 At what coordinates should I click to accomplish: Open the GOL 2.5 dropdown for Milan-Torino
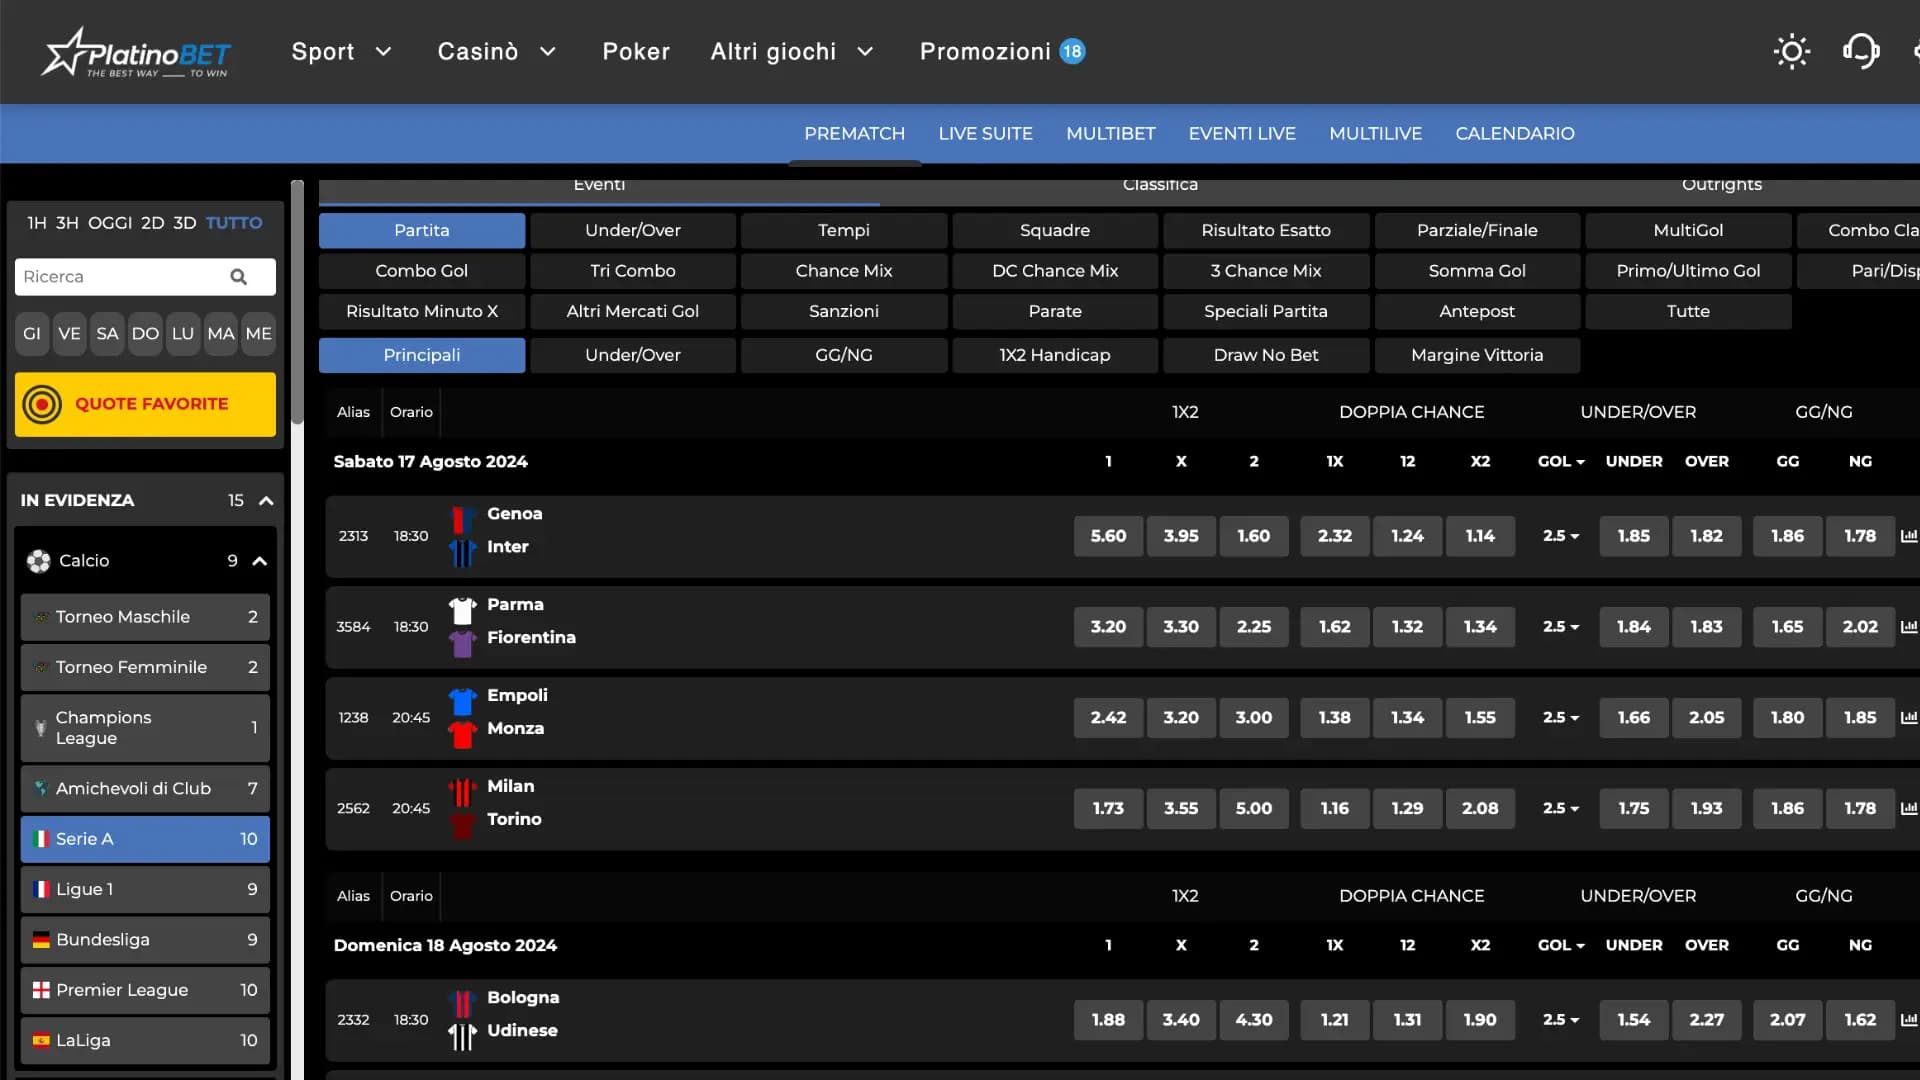click(1560, 808)
